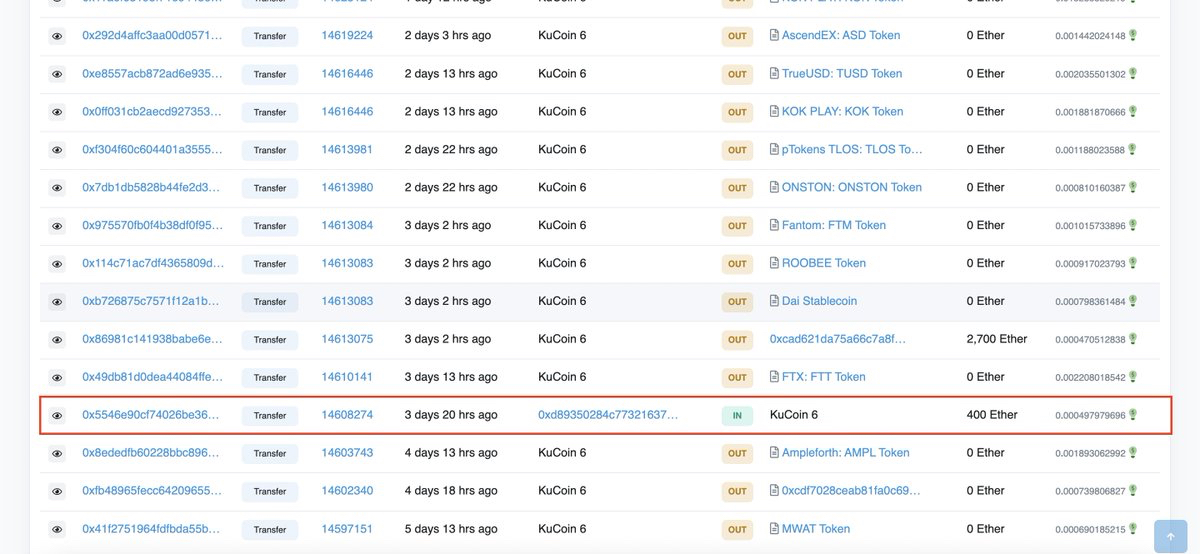Click eye icon in the MWAT Token row

(57, 529)
